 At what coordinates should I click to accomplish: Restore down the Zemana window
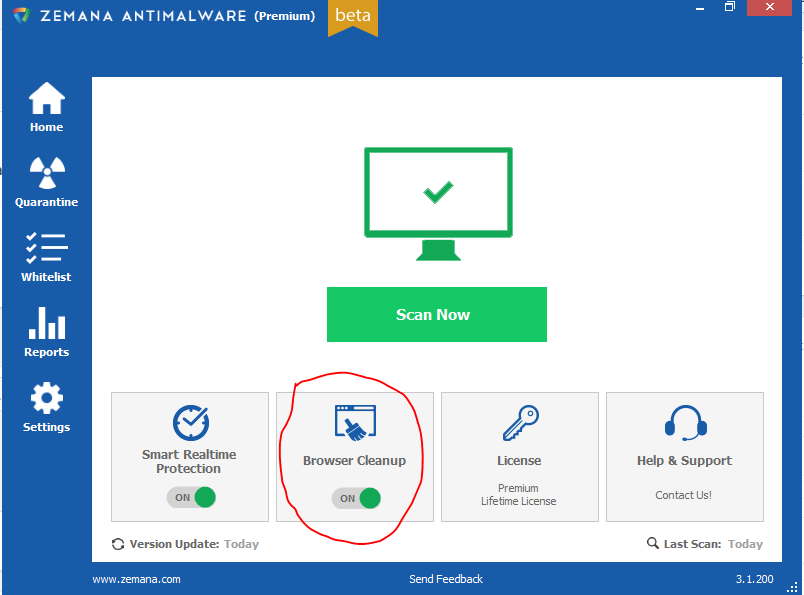(730, 7)
